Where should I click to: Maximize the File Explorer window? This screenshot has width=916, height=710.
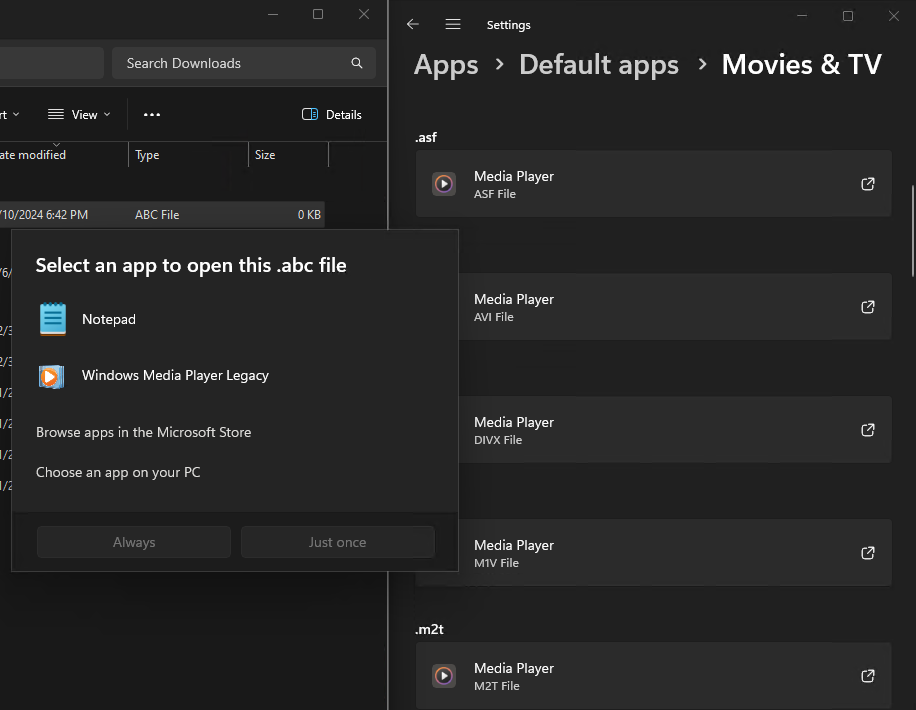(x=318, y=14)
